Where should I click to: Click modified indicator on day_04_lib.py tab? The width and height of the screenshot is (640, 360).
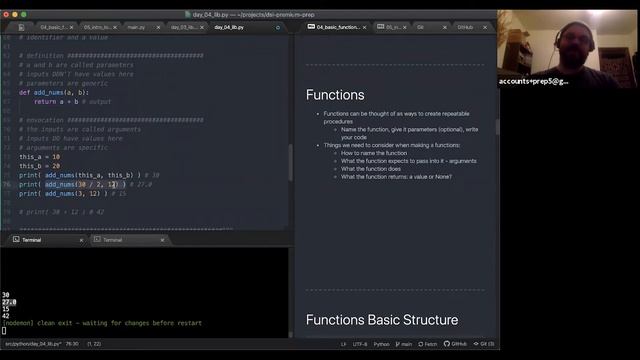coord(278,28)
